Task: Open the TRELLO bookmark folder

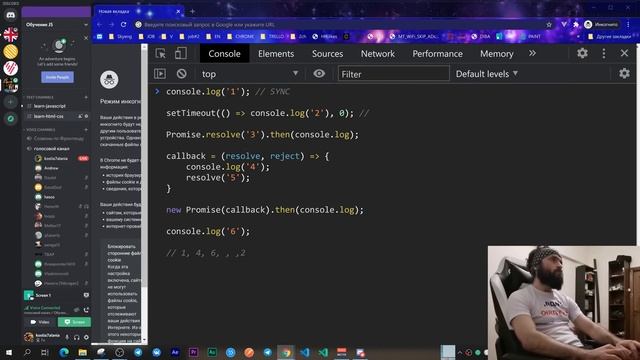Action: 272,36
